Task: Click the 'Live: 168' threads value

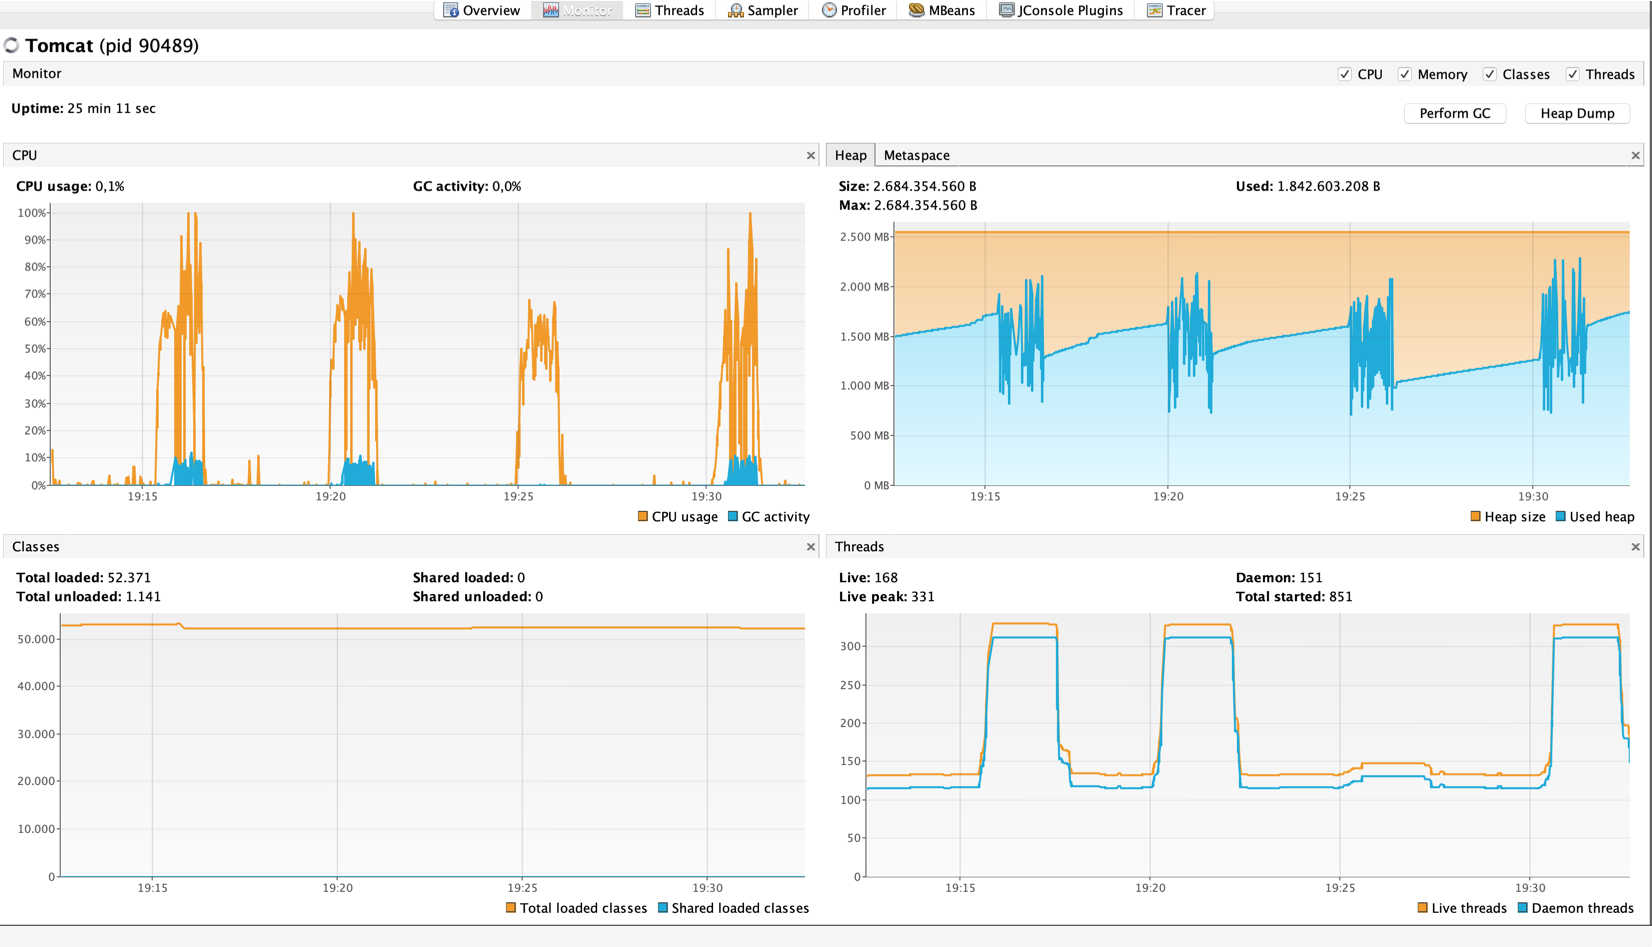Action: pyautogui.click(x=868, y=577)
